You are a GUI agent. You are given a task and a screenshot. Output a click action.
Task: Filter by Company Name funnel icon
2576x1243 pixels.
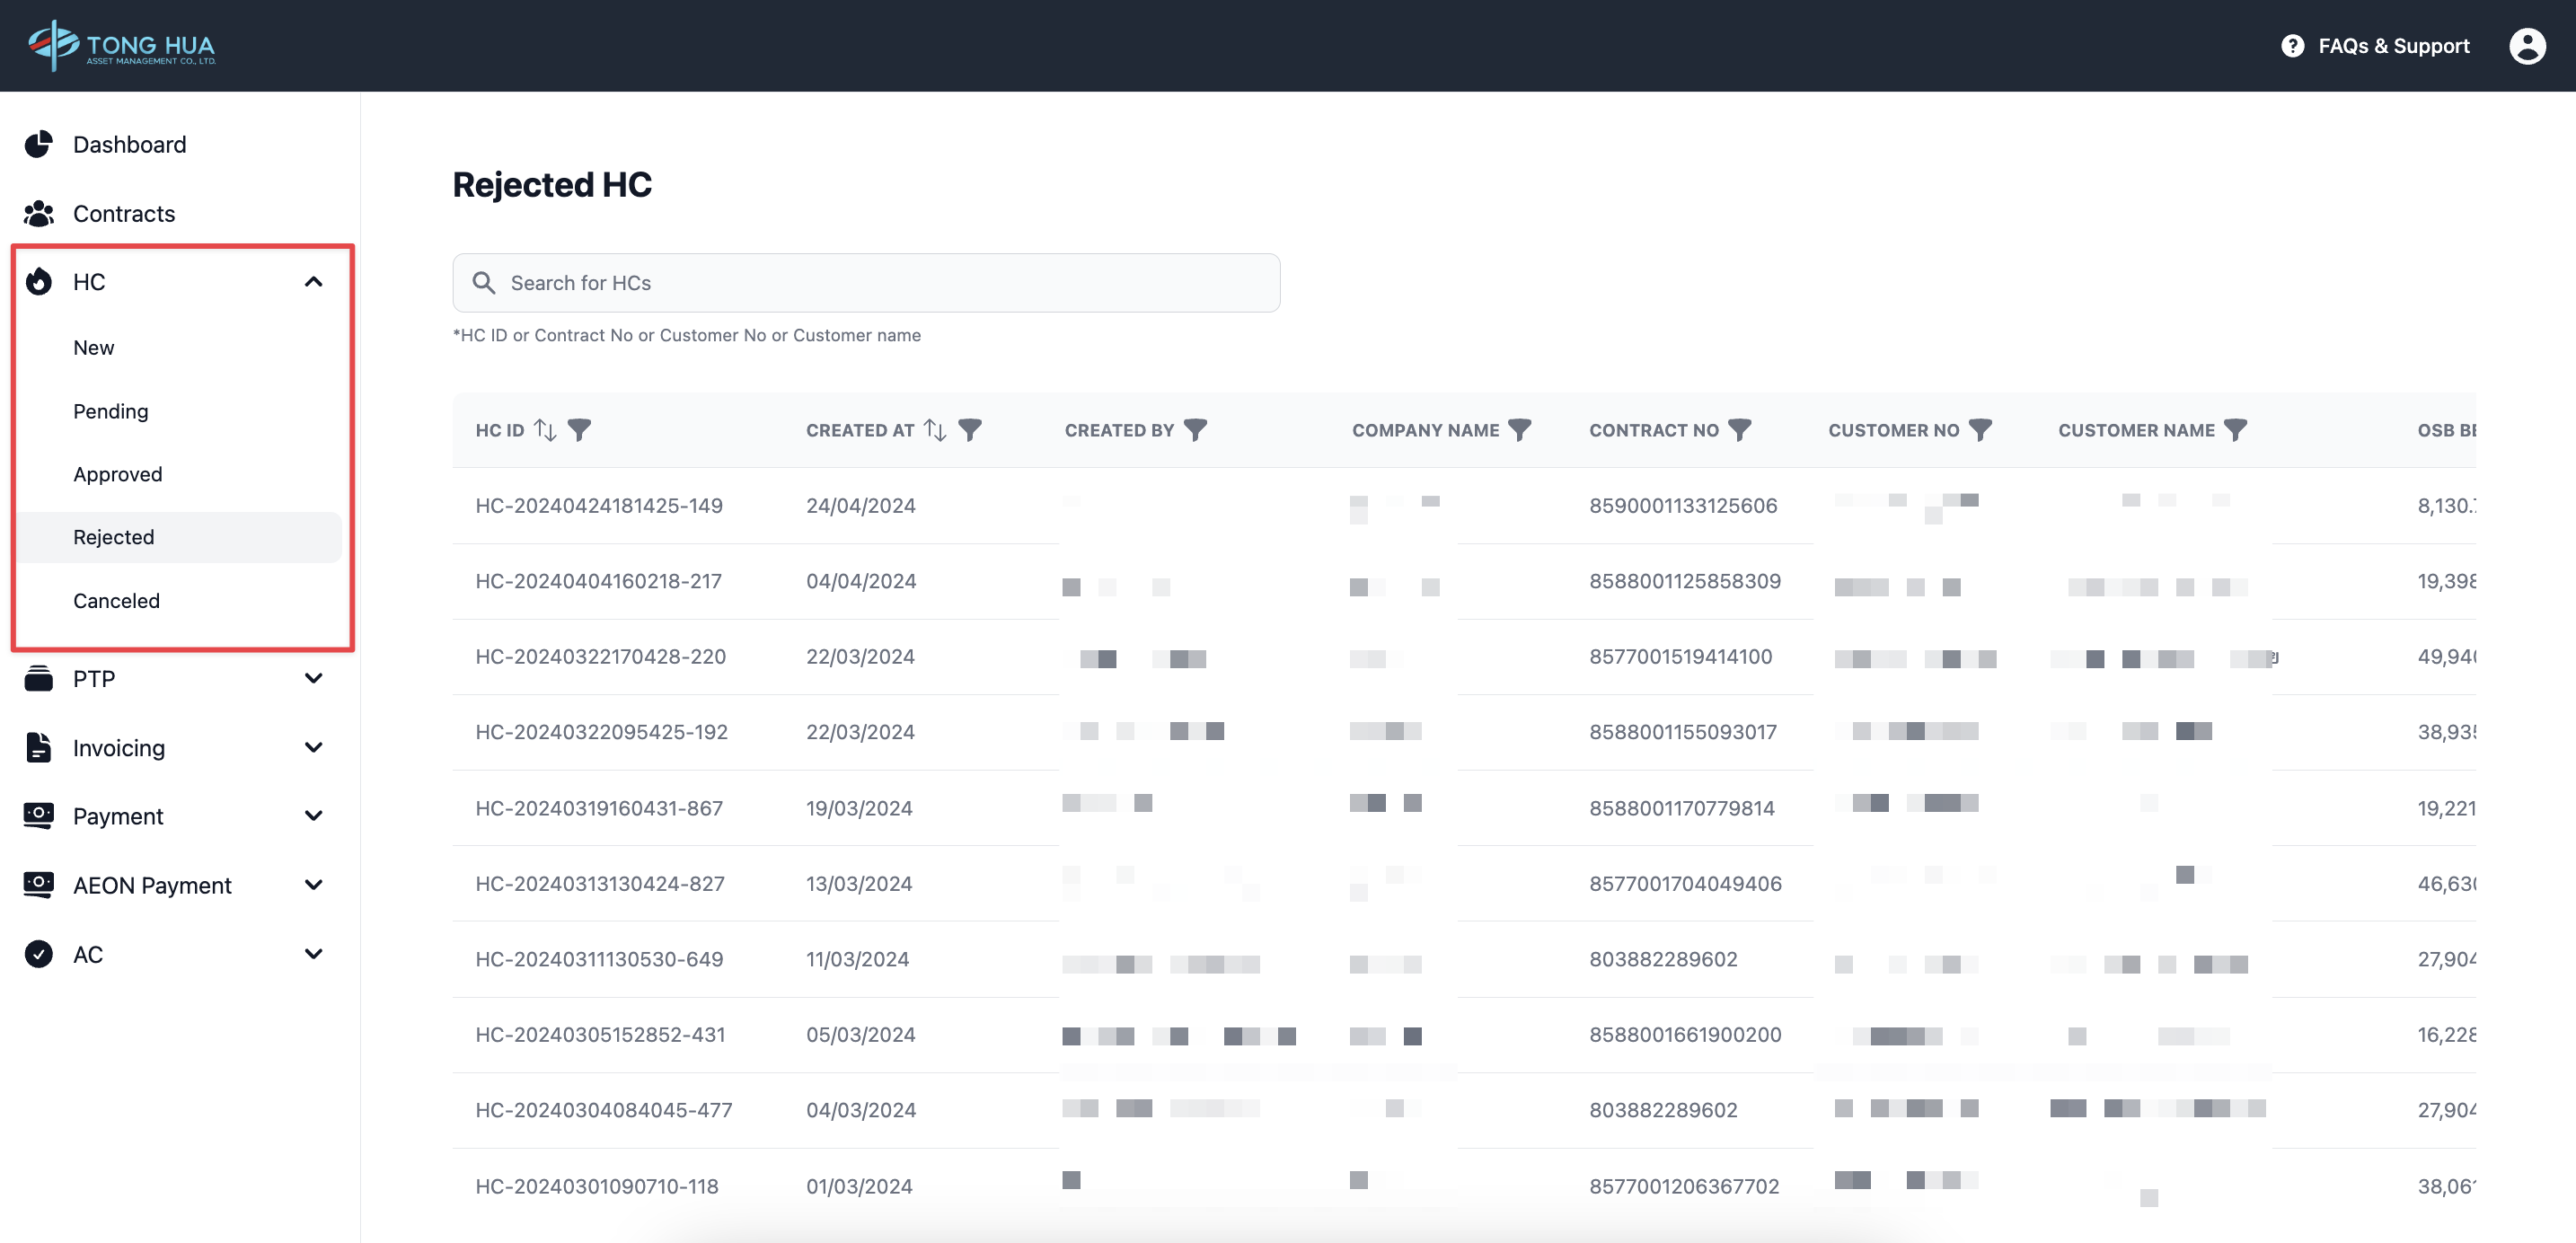[1519, 430]
